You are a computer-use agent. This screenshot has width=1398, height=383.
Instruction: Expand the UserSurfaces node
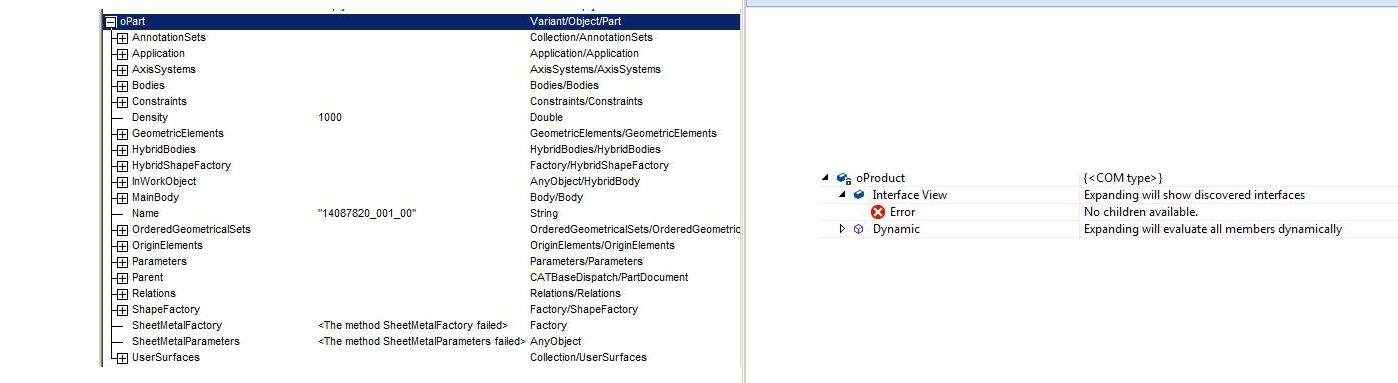(x=122, y=357)
